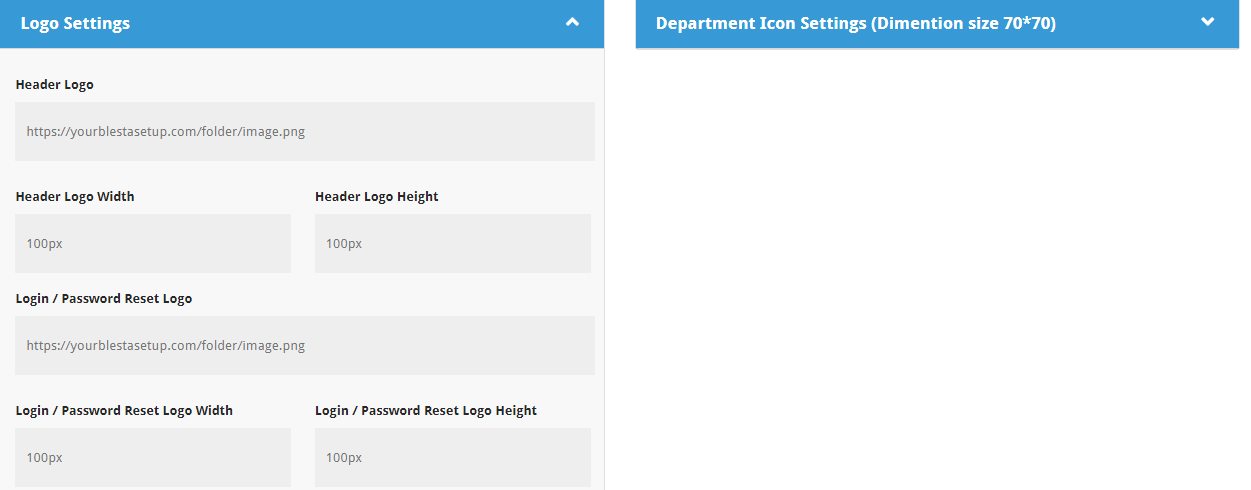1251x490 pixels.
Task: Click the Department Icon Settings title text
Action: [855, 23]
